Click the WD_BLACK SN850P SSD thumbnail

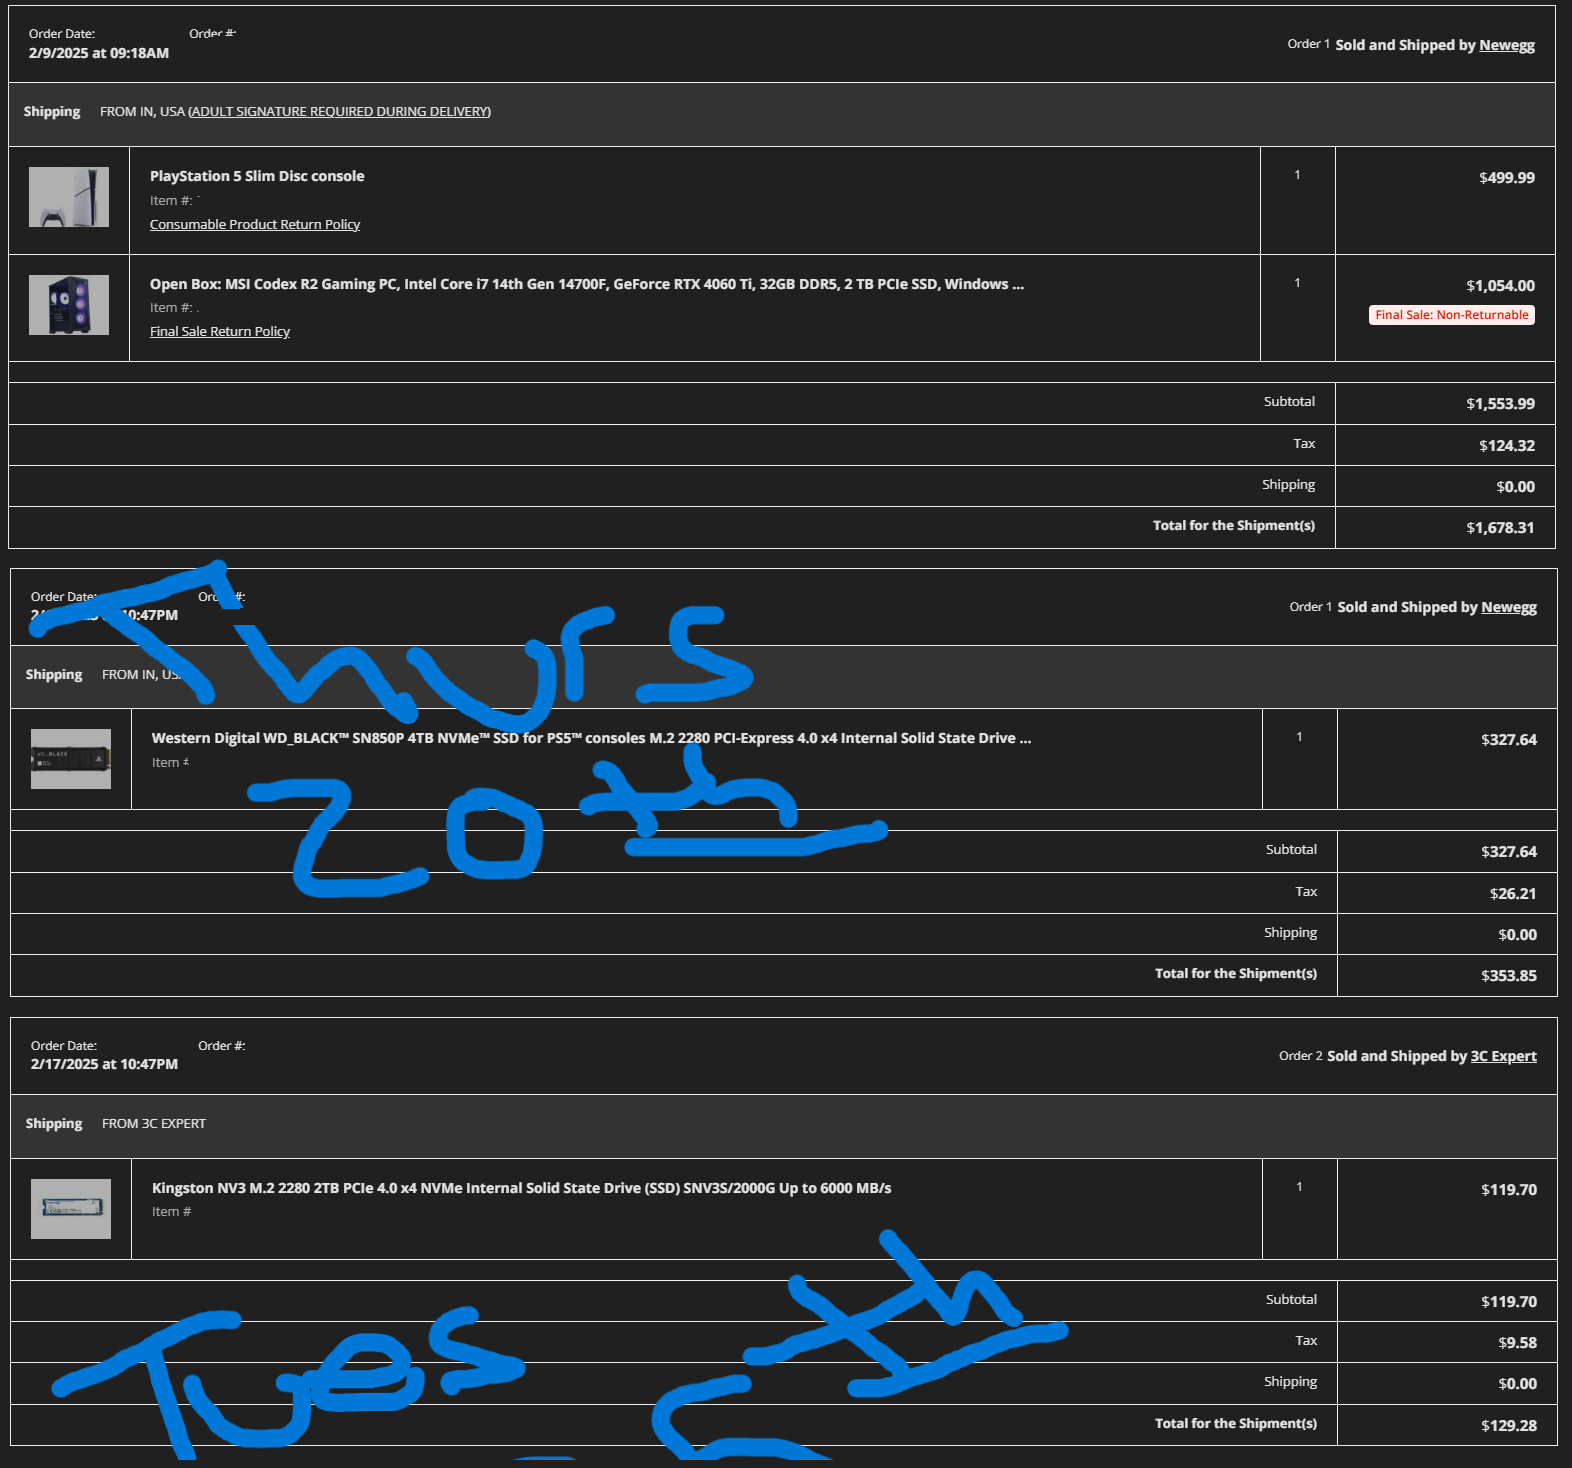(71, 759)
